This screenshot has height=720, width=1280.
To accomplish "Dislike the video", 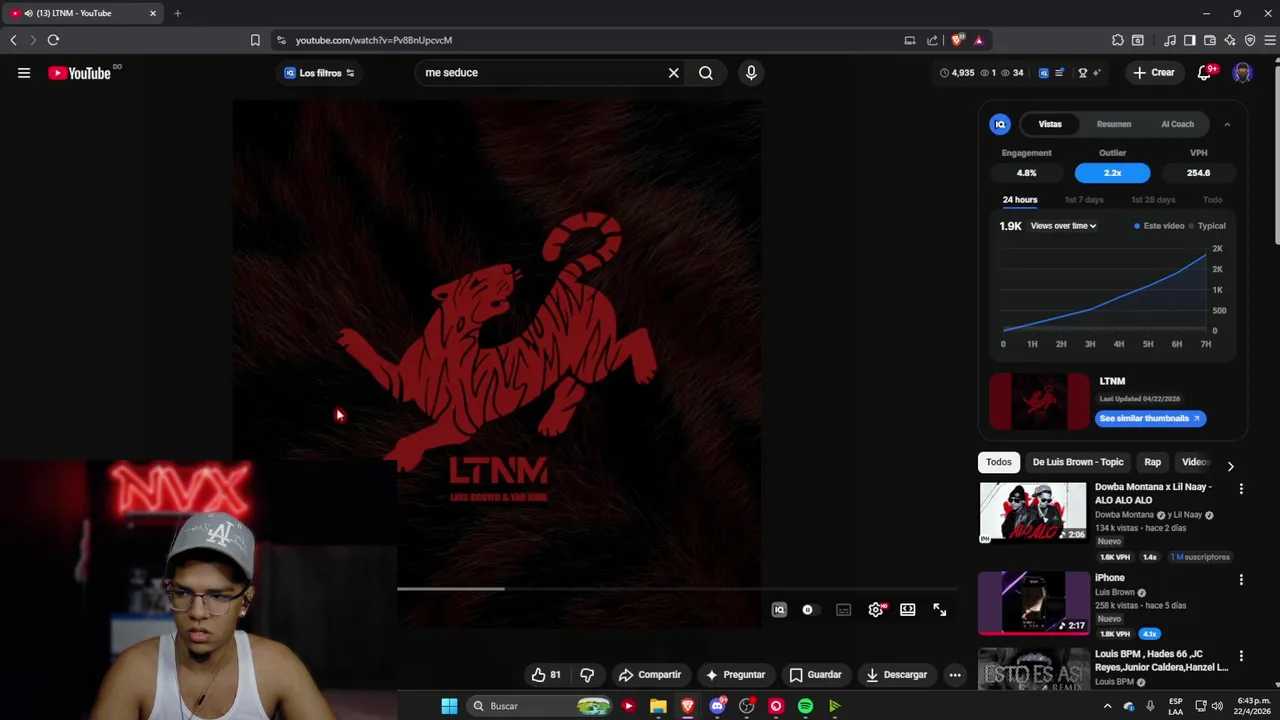I will [x=587, y=675].
